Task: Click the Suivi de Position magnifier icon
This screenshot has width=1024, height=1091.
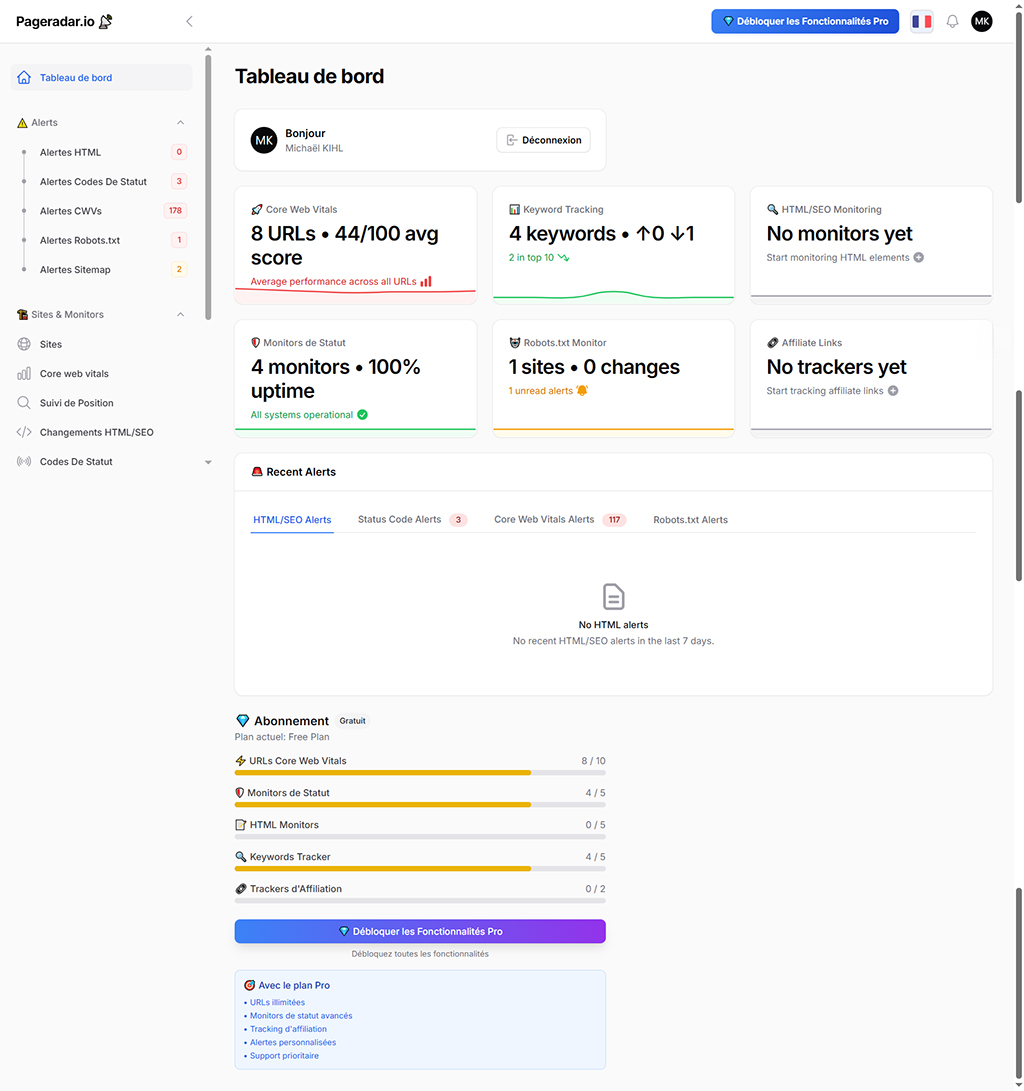Action: click(24, 403)
